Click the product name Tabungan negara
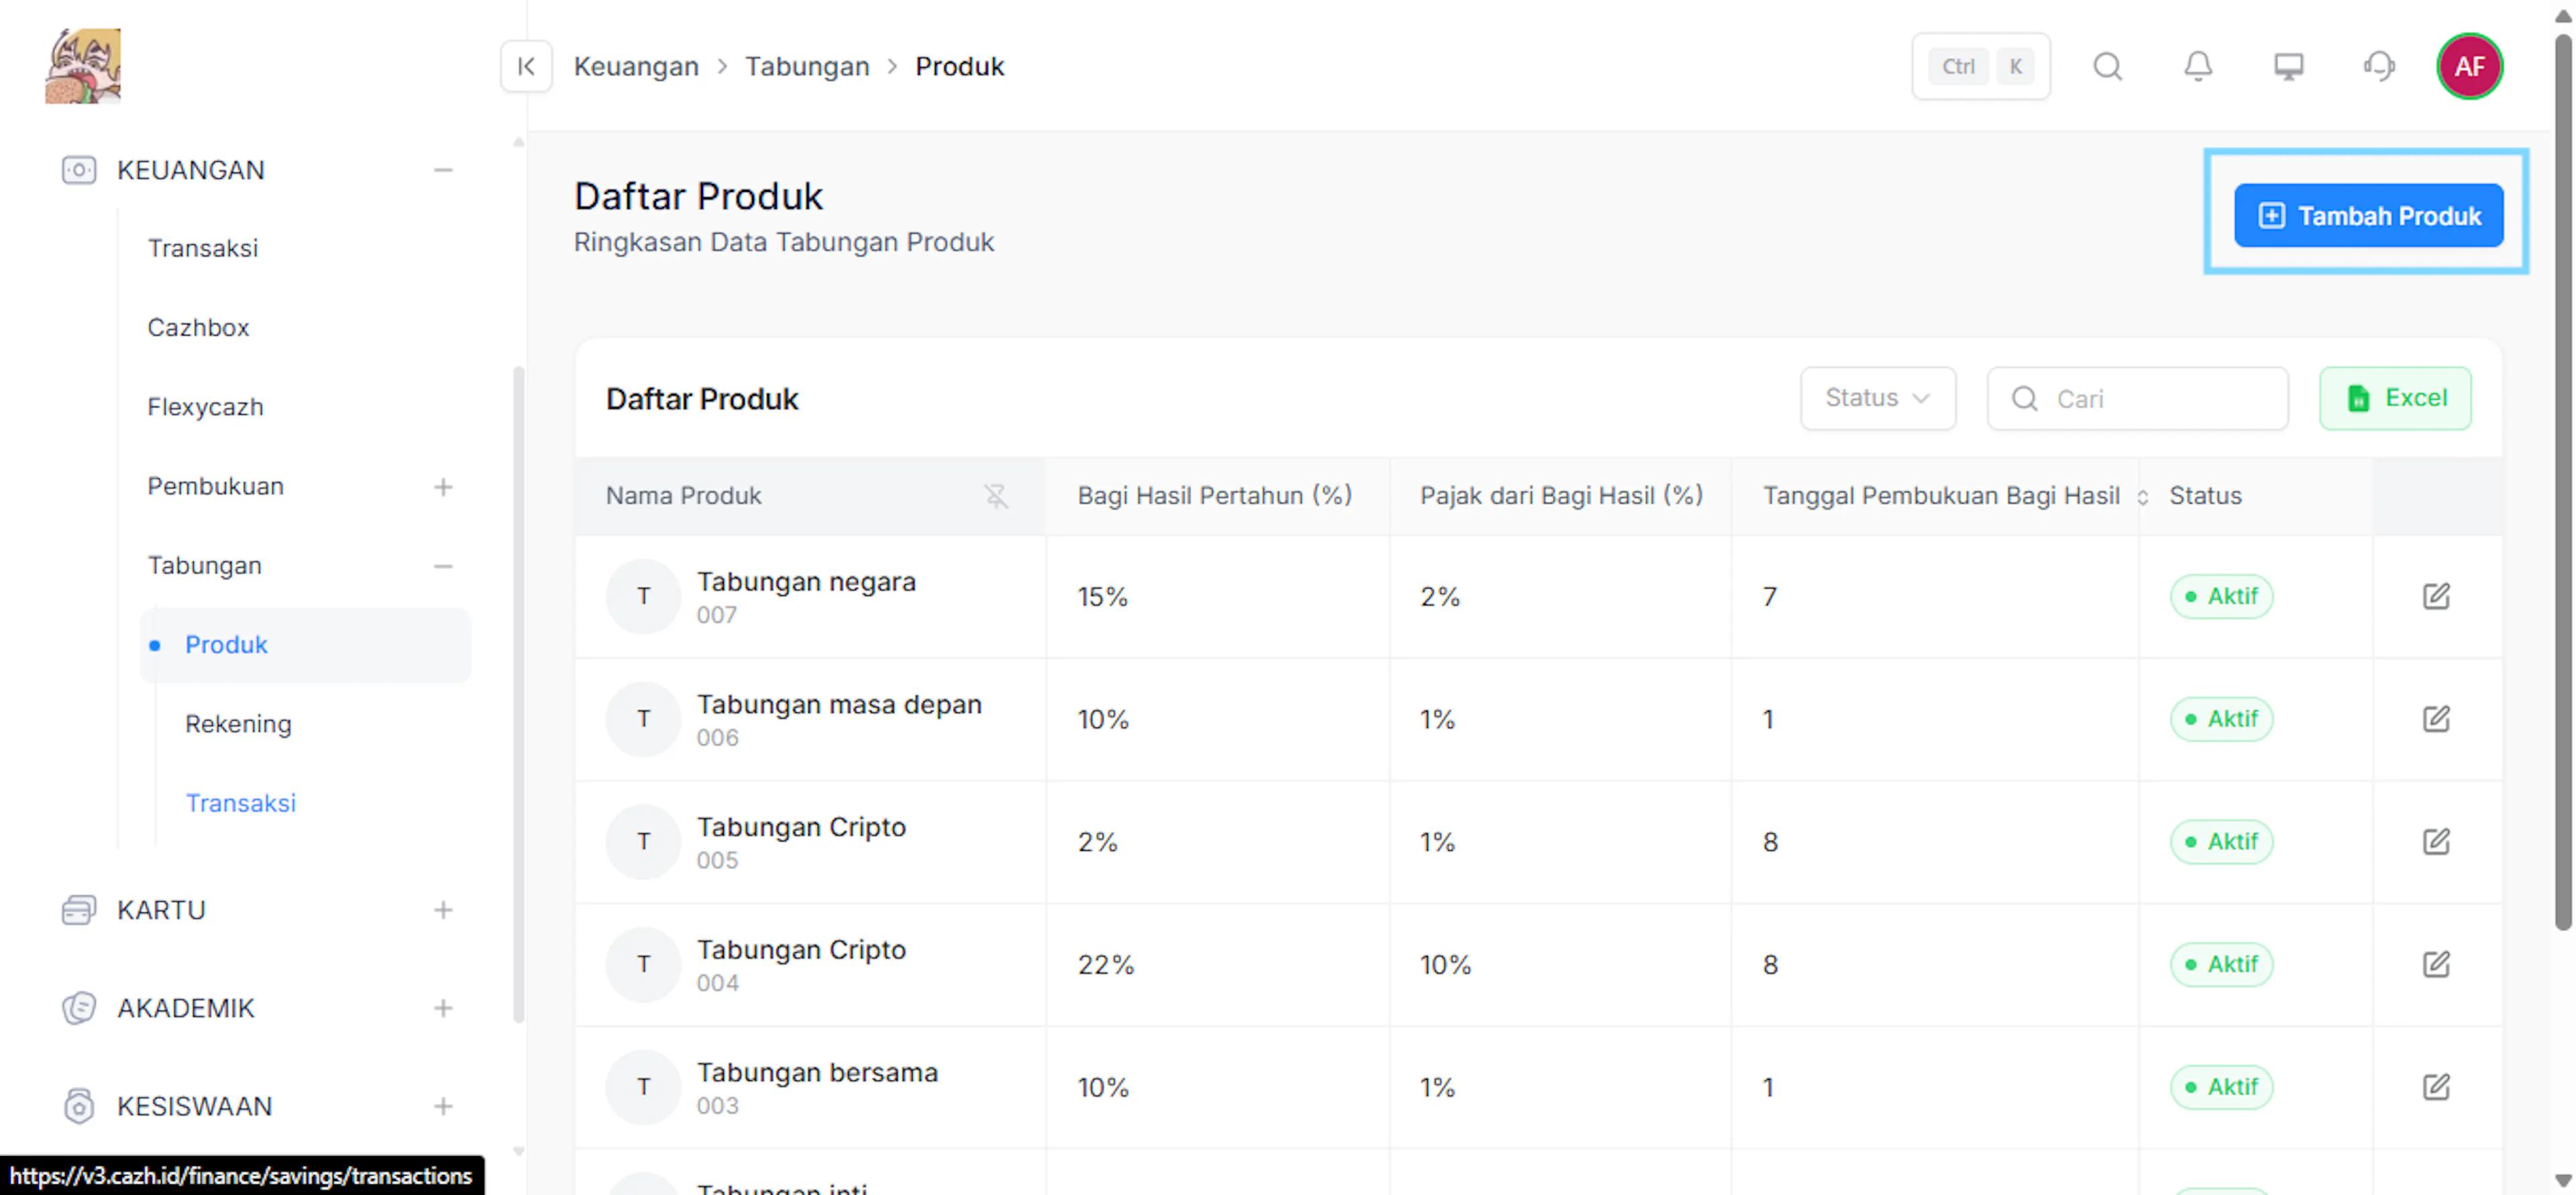This screenshot has width=2576, height=1195. click(x=806, y=581)
